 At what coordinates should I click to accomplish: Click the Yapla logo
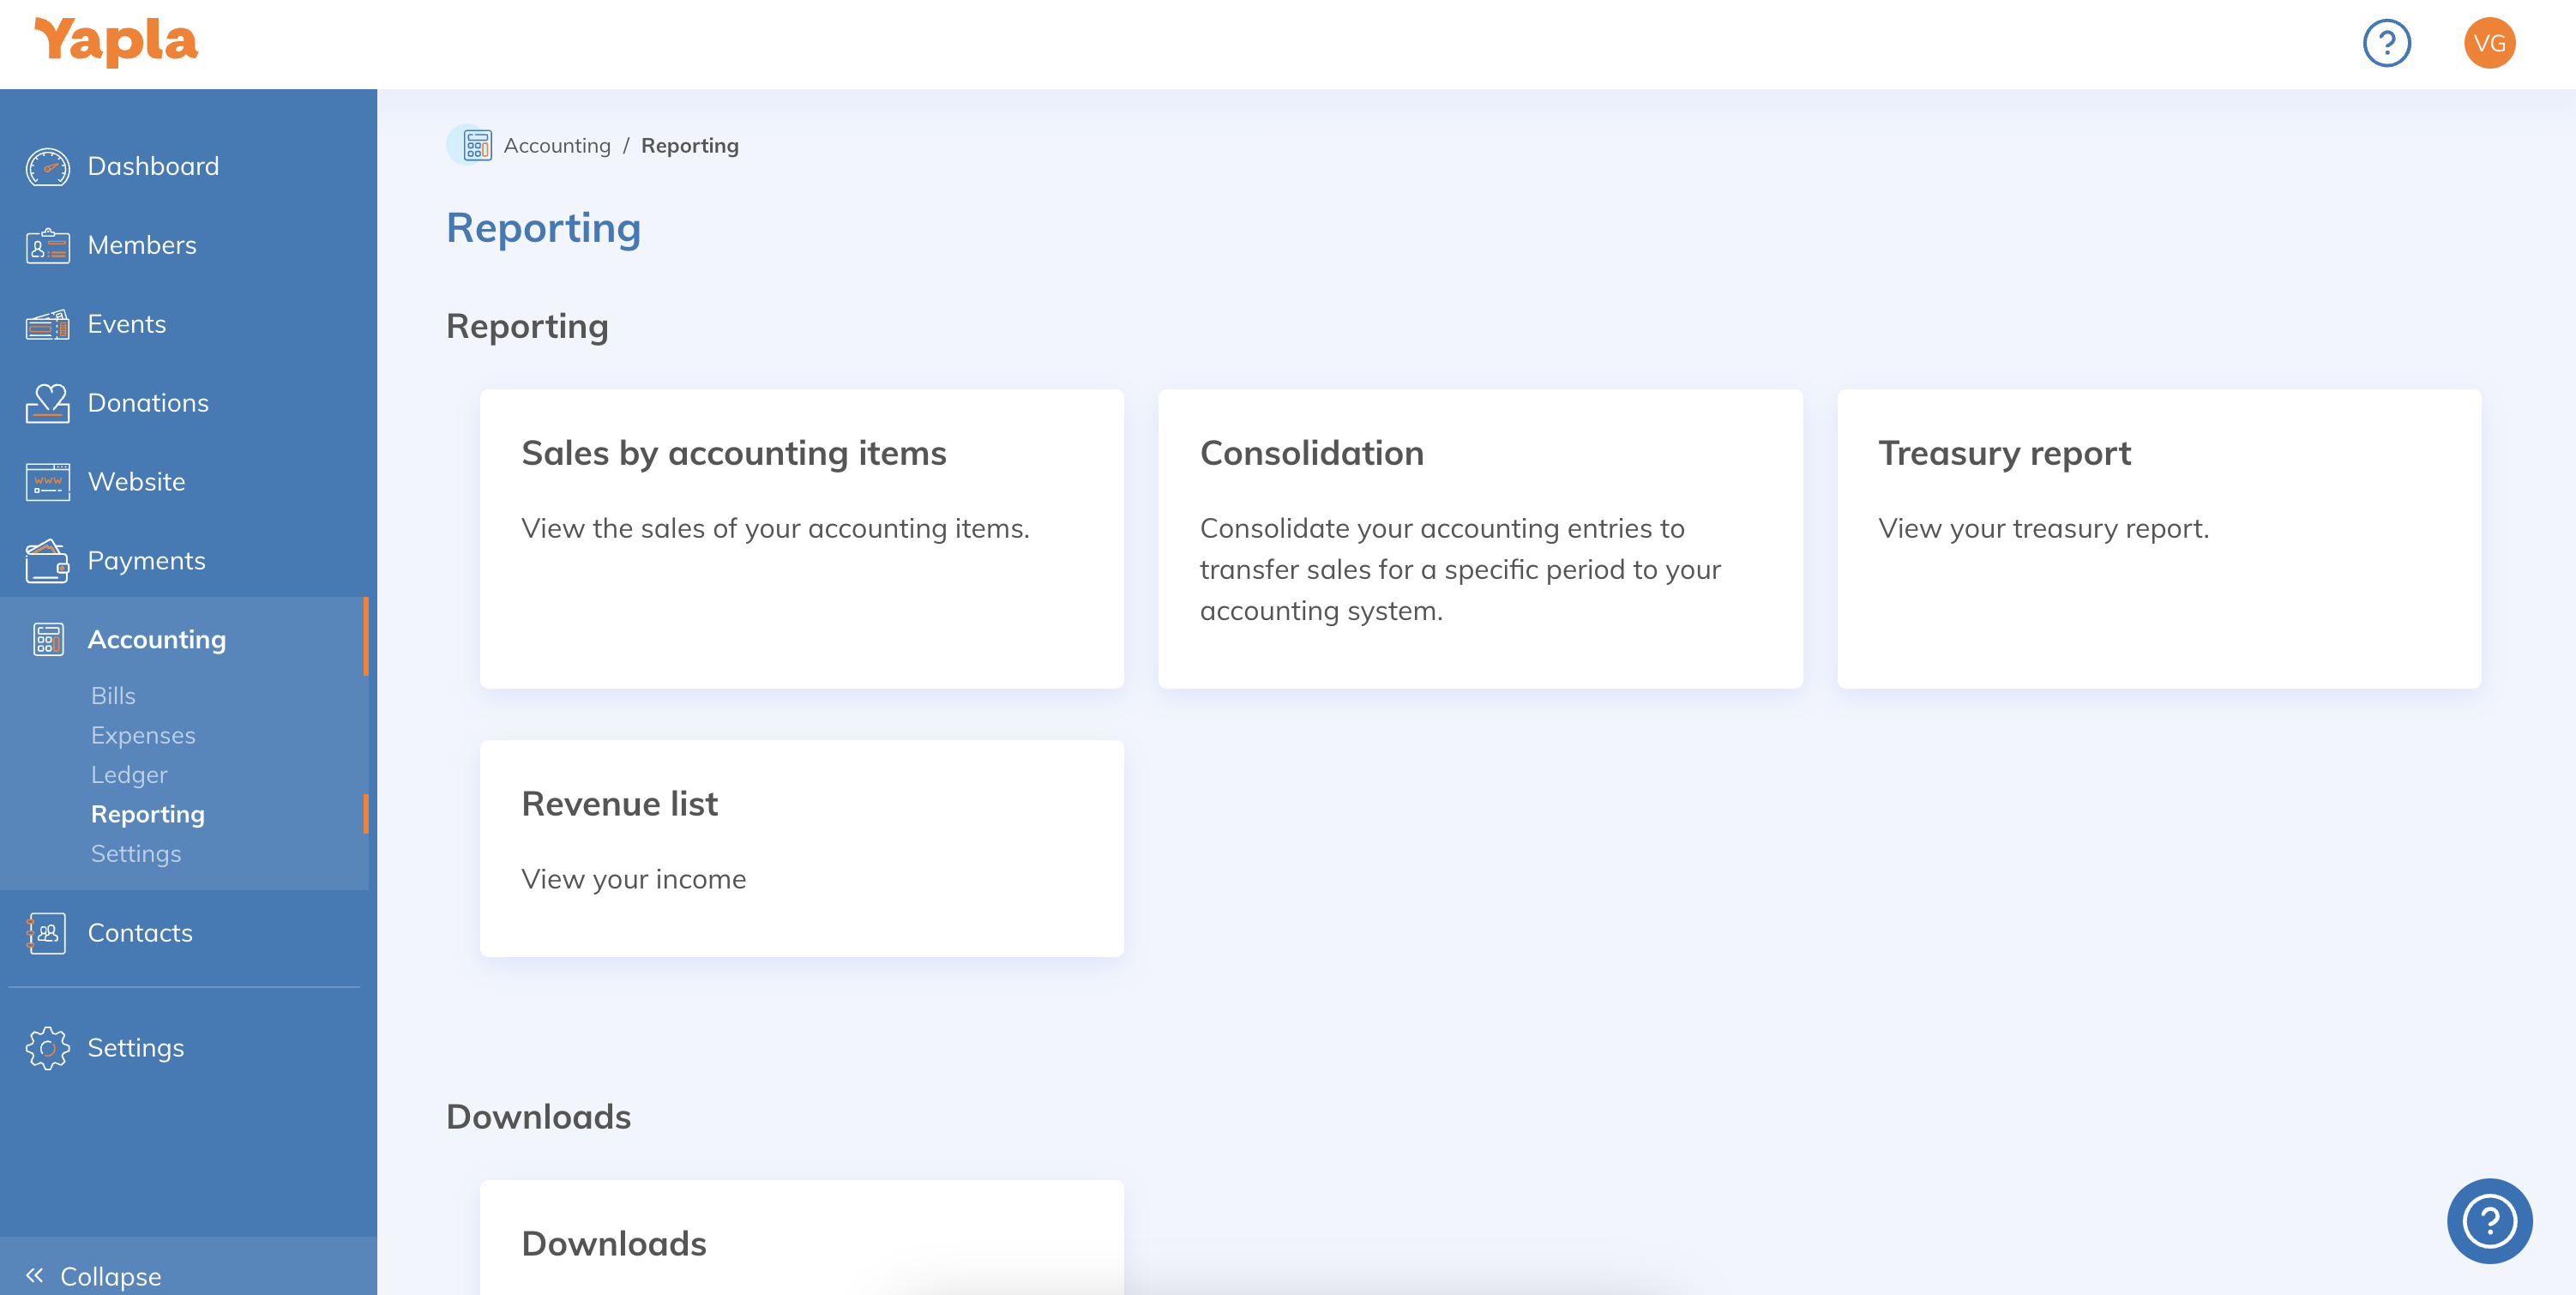point(116,42)
